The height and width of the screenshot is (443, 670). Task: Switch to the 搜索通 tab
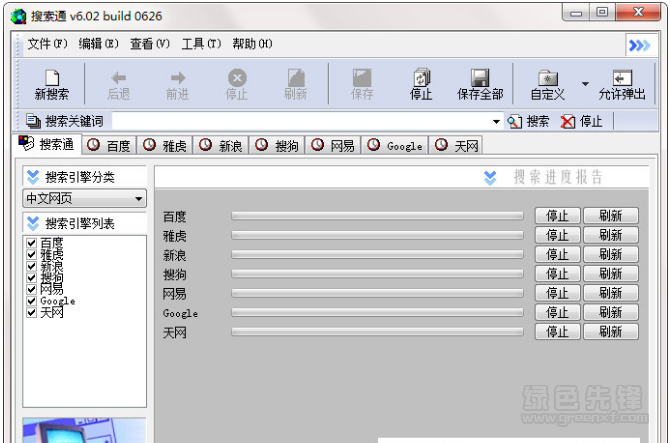click(x=47, y=144)
